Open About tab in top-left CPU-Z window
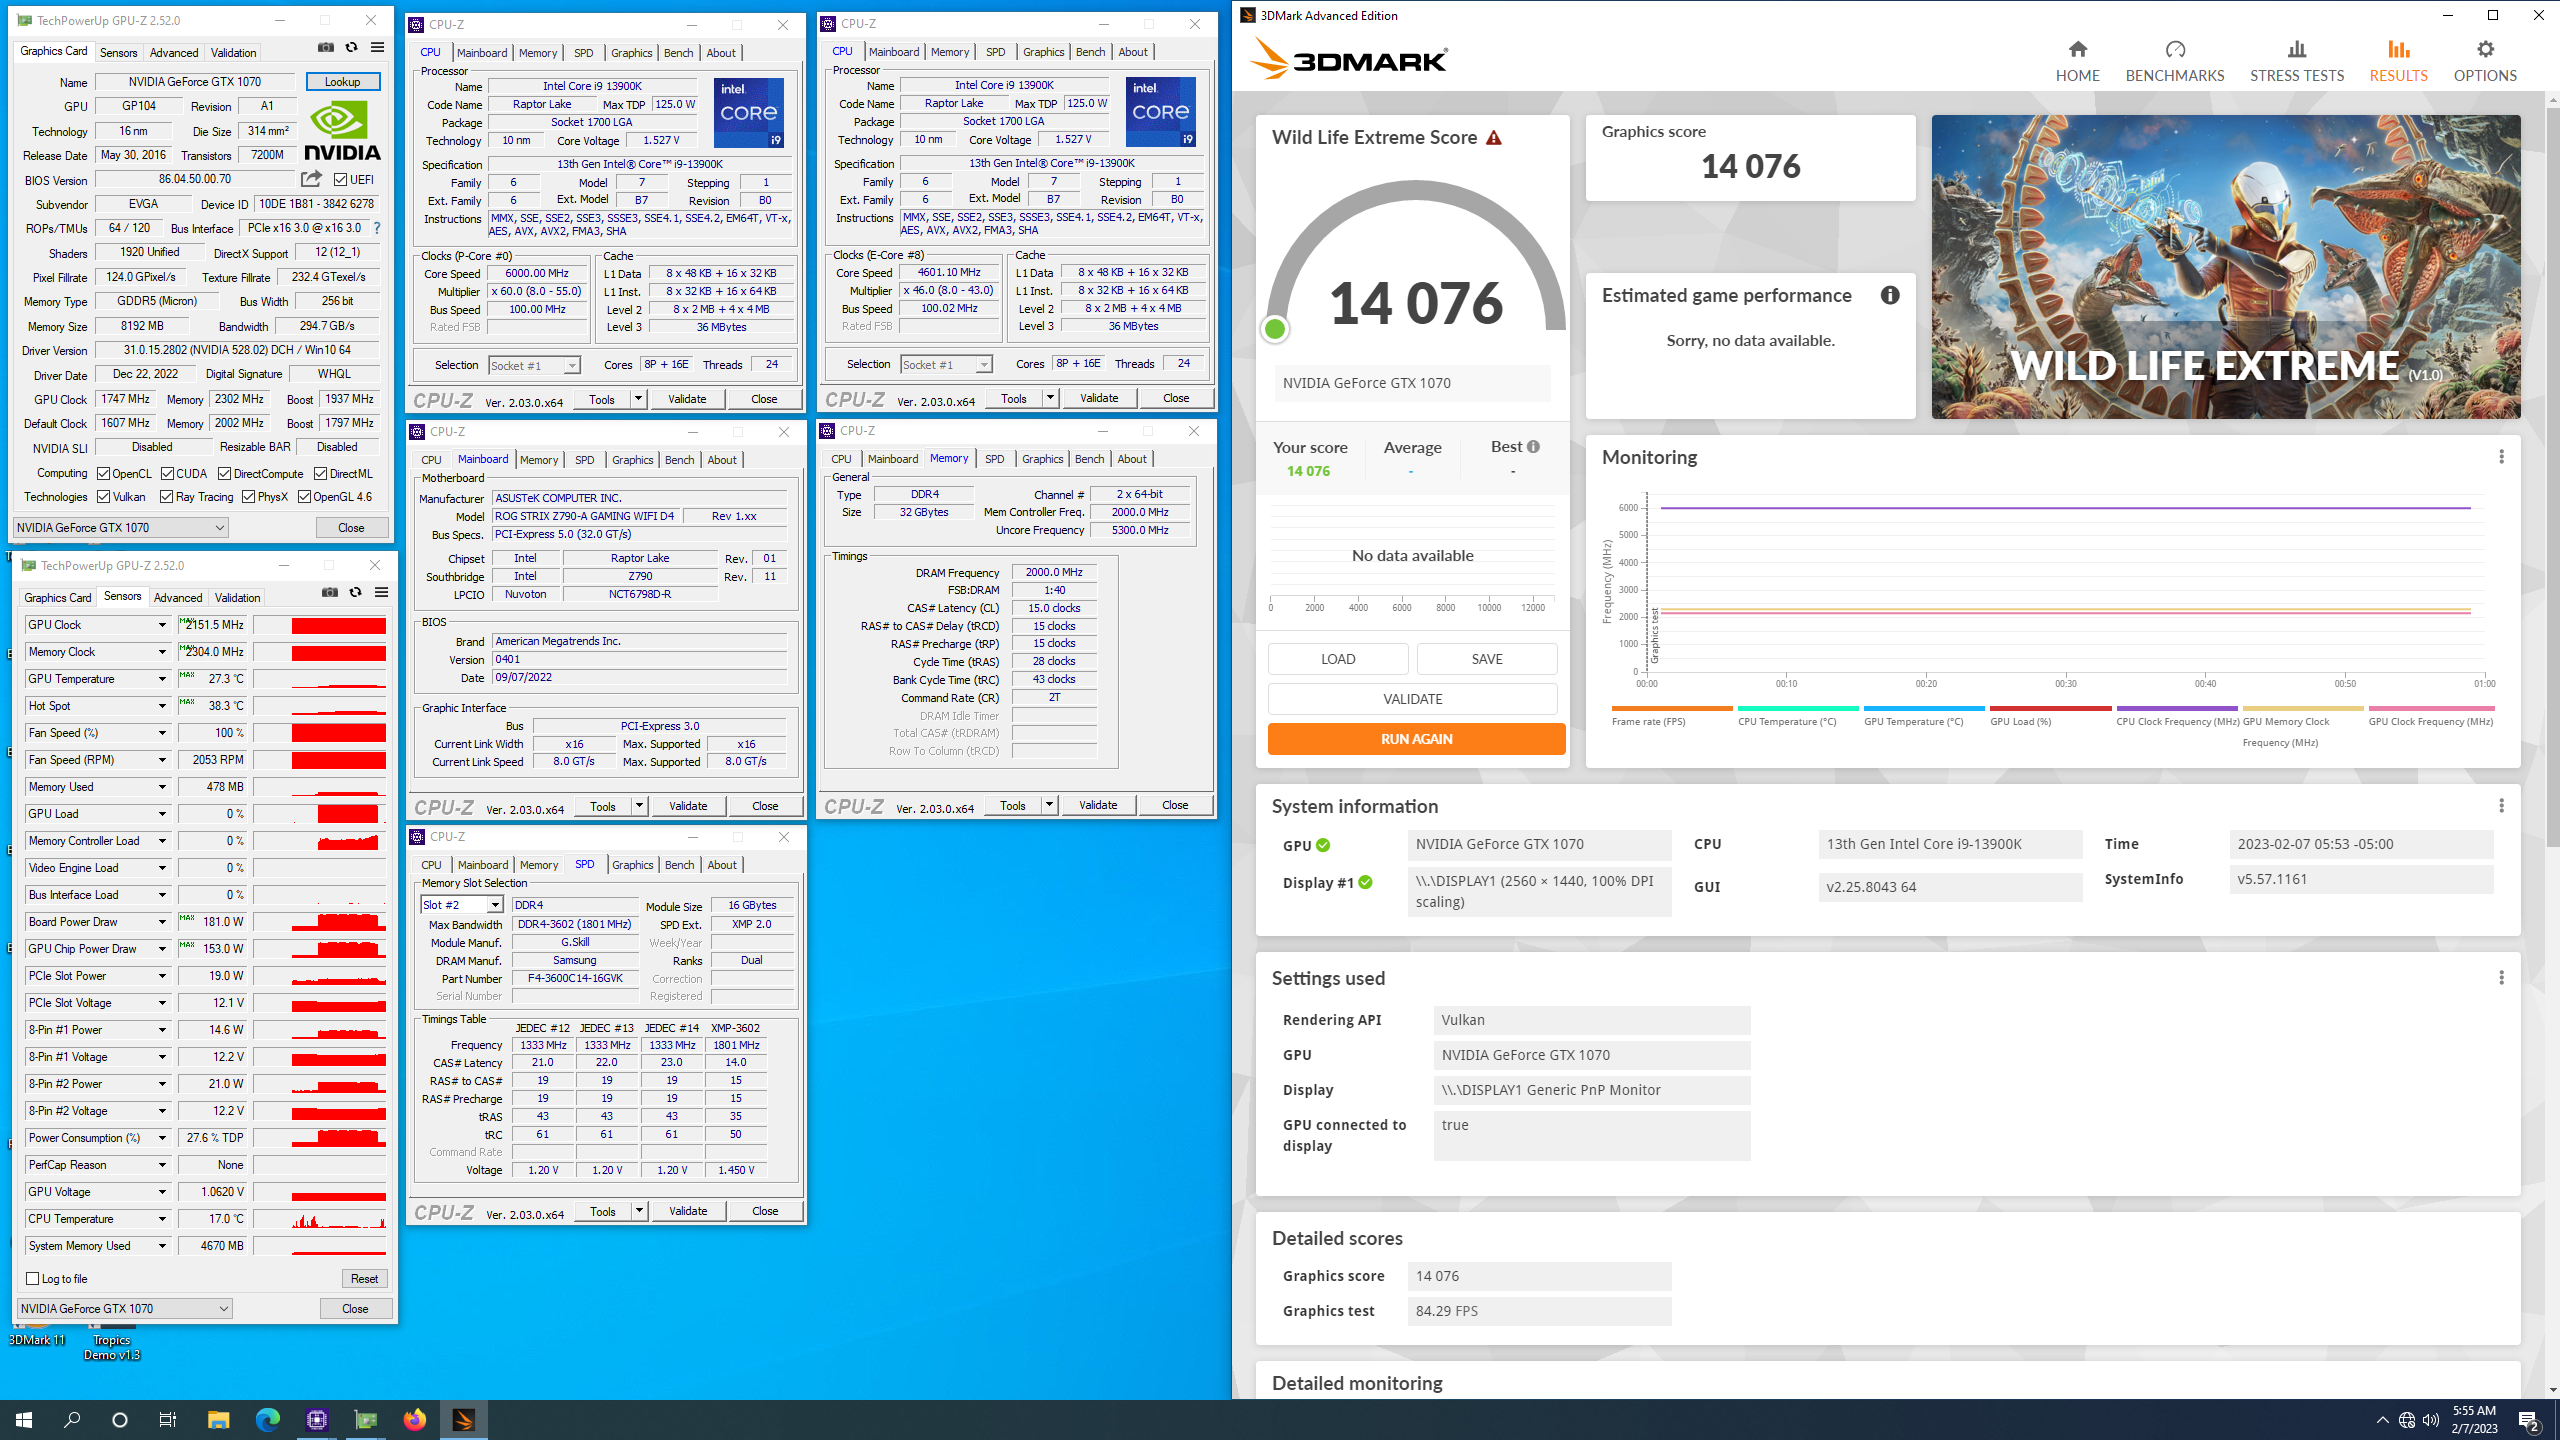The image size is (2560, 1440). click(x=721, y=53)
